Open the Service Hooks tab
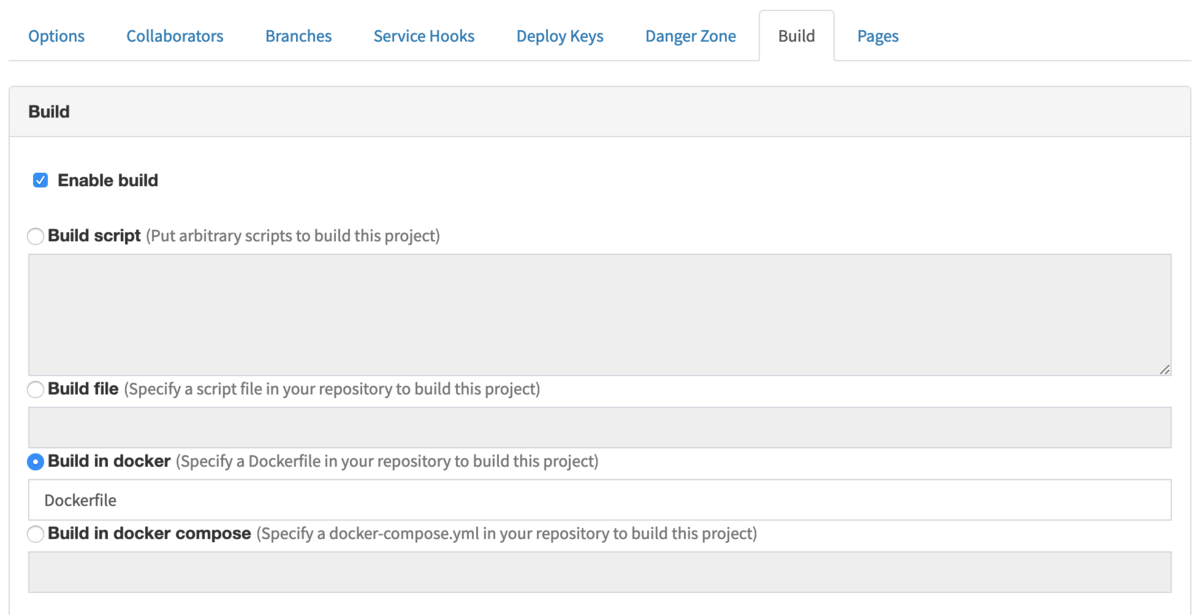Viewport: 1200px width, 615px height. pyautogui.click(x=424, y=36)
